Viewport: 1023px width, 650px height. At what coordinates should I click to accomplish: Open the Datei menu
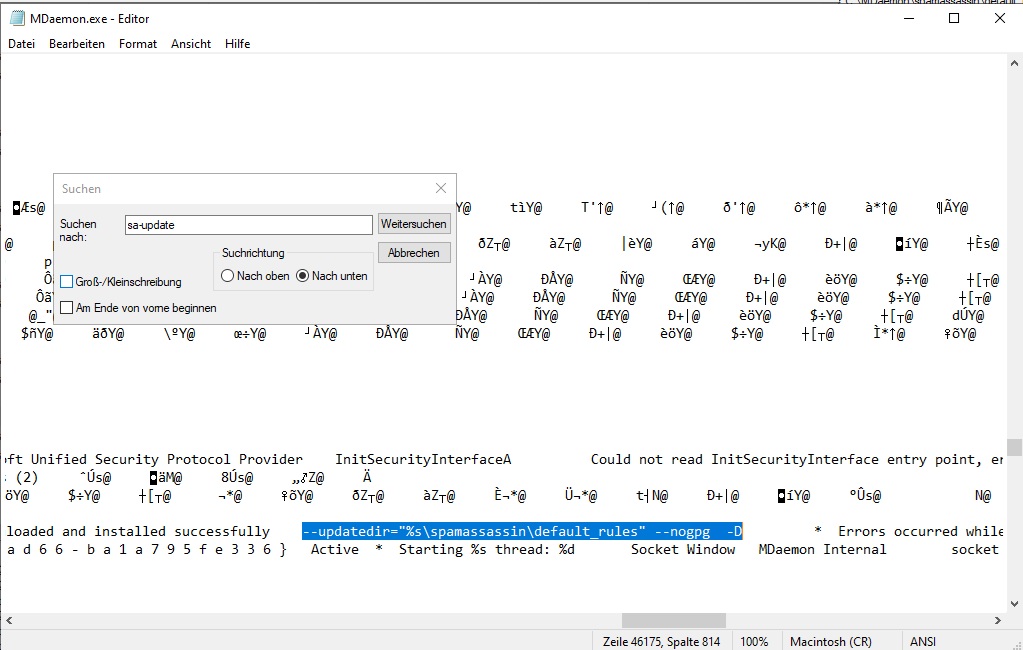[x=21, y=44]
